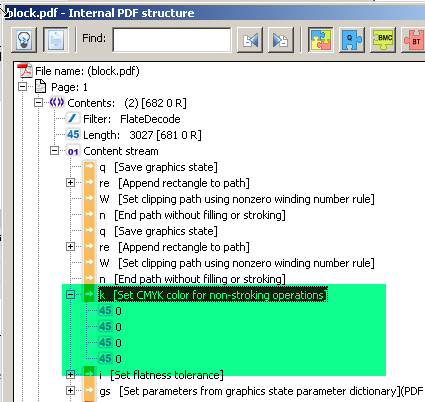Expand the second re Append rectangle node
The image size is (425, 402).
click(70, 247)
